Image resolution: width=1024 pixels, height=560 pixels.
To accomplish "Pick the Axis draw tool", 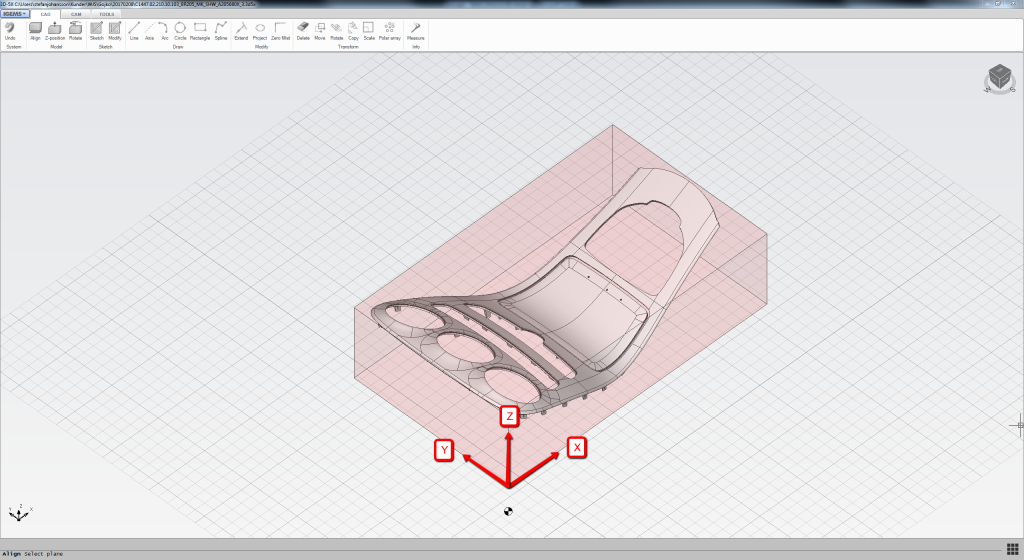I will point(150,31).
